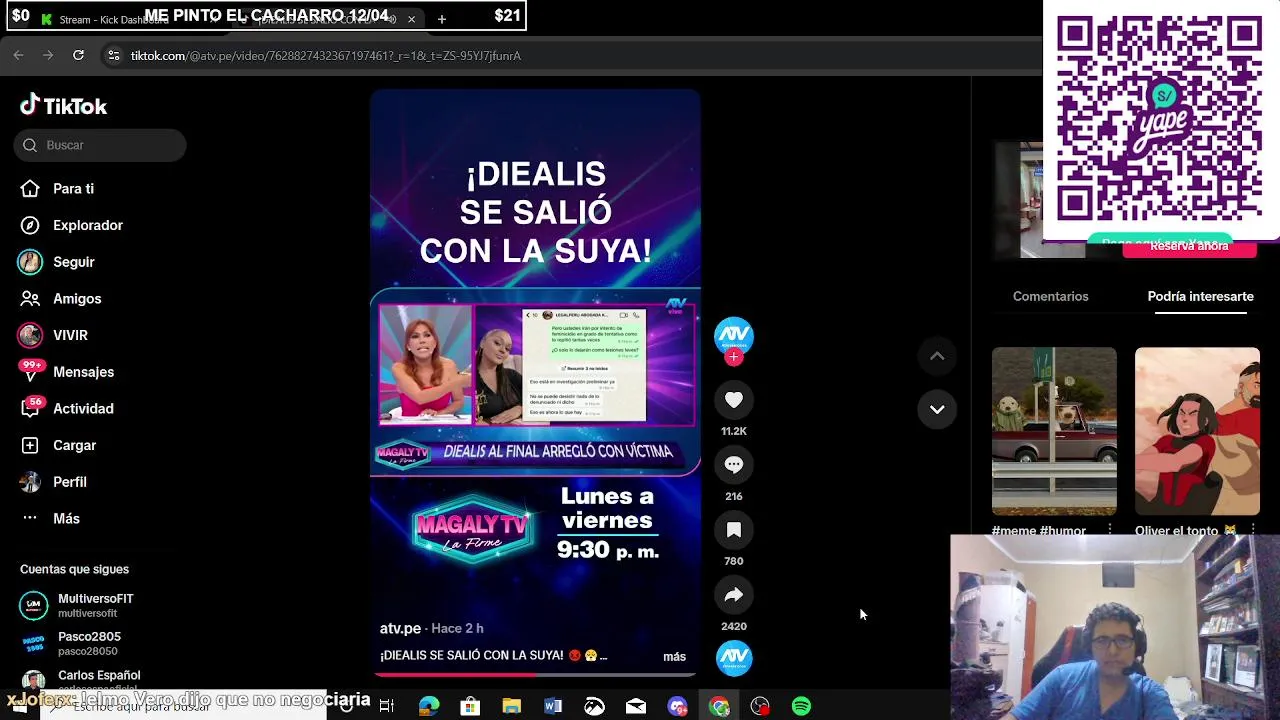Switch to the Podría interesarte tab
Image resolution: width=1280 pixels, height=720 pixels.
pyautogui.click(x=1200, y=296)
